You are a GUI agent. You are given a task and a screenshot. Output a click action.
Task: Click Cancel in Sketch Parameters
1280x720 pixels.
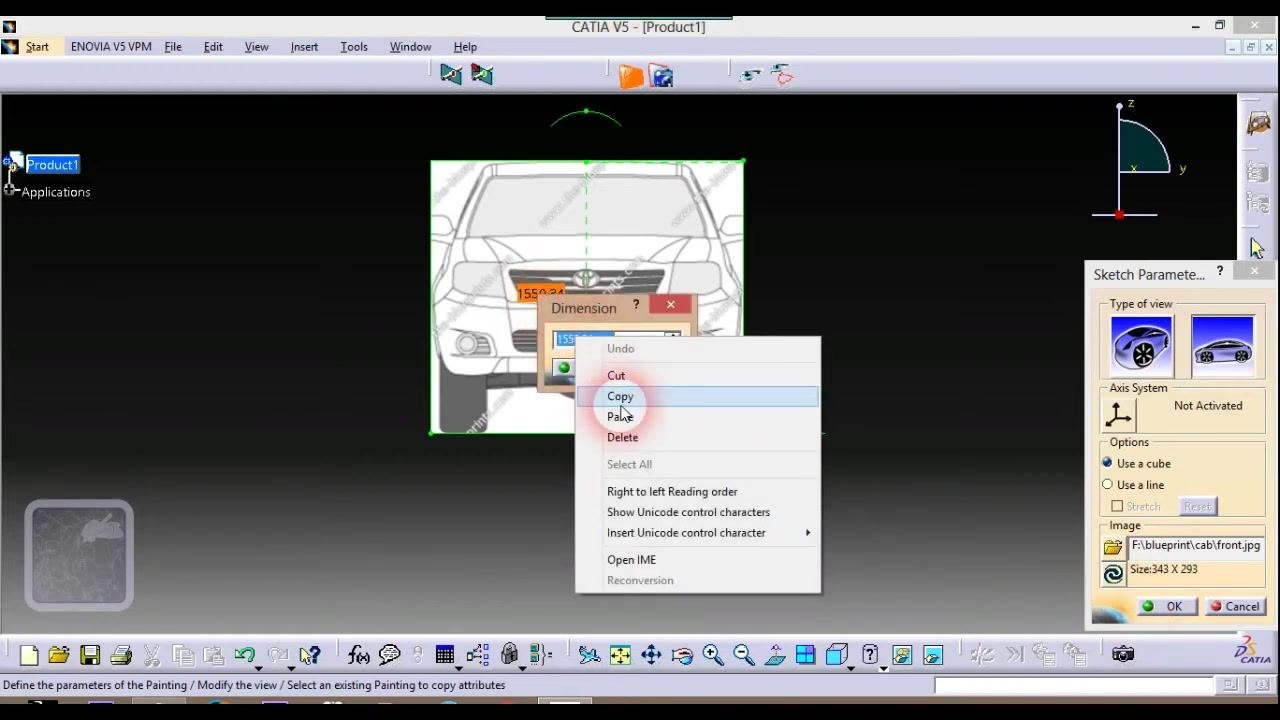click(1235, 607)
